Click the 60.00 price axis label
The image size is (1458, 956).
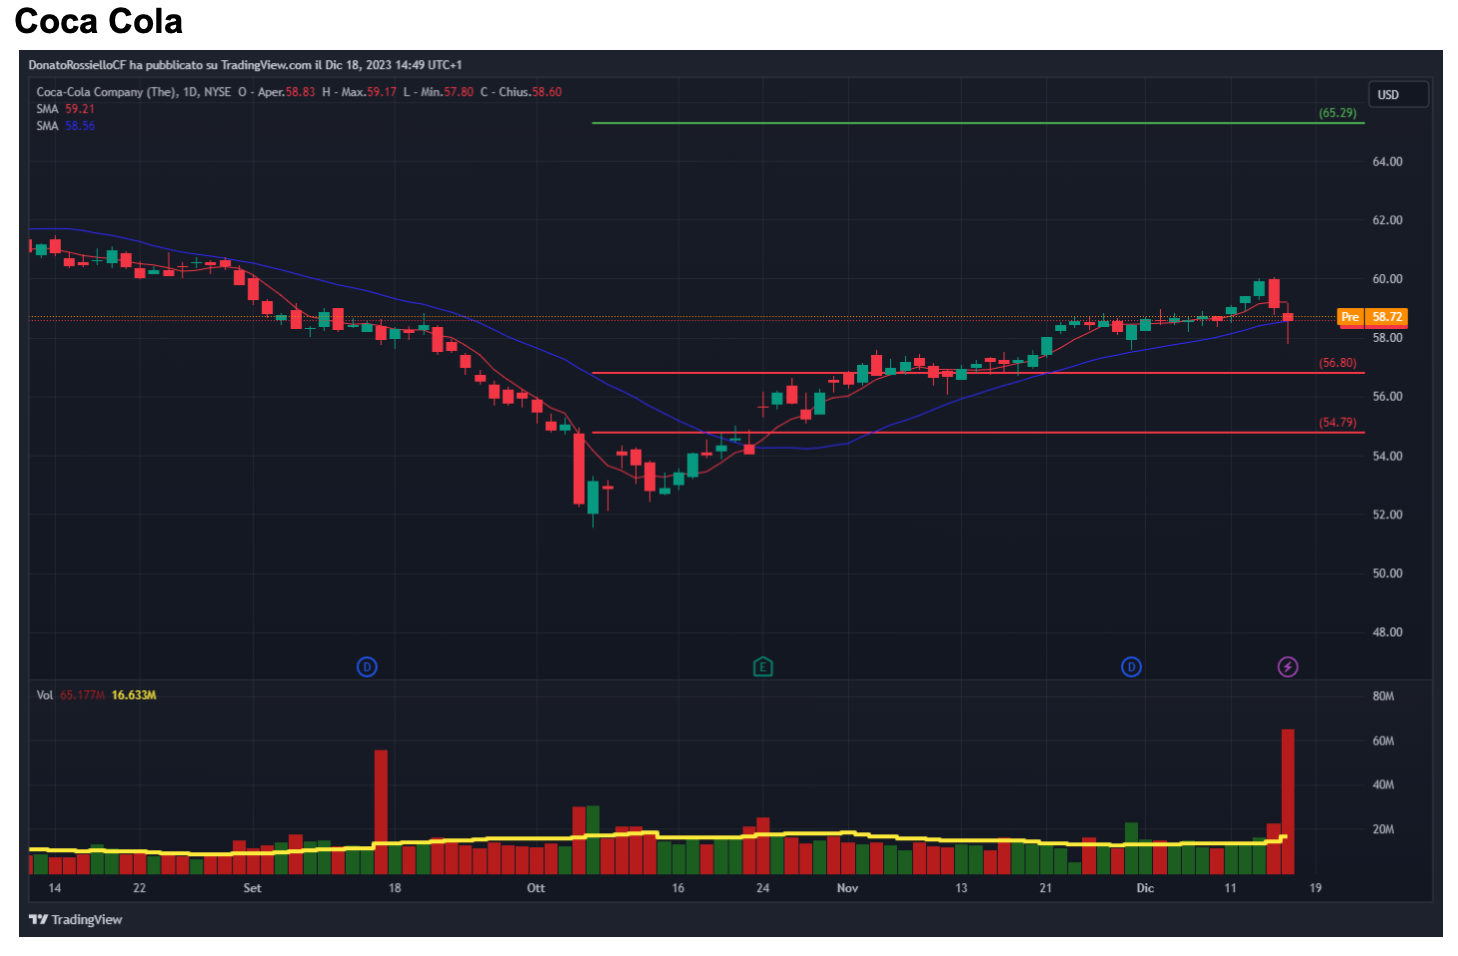coord(1387,279)
